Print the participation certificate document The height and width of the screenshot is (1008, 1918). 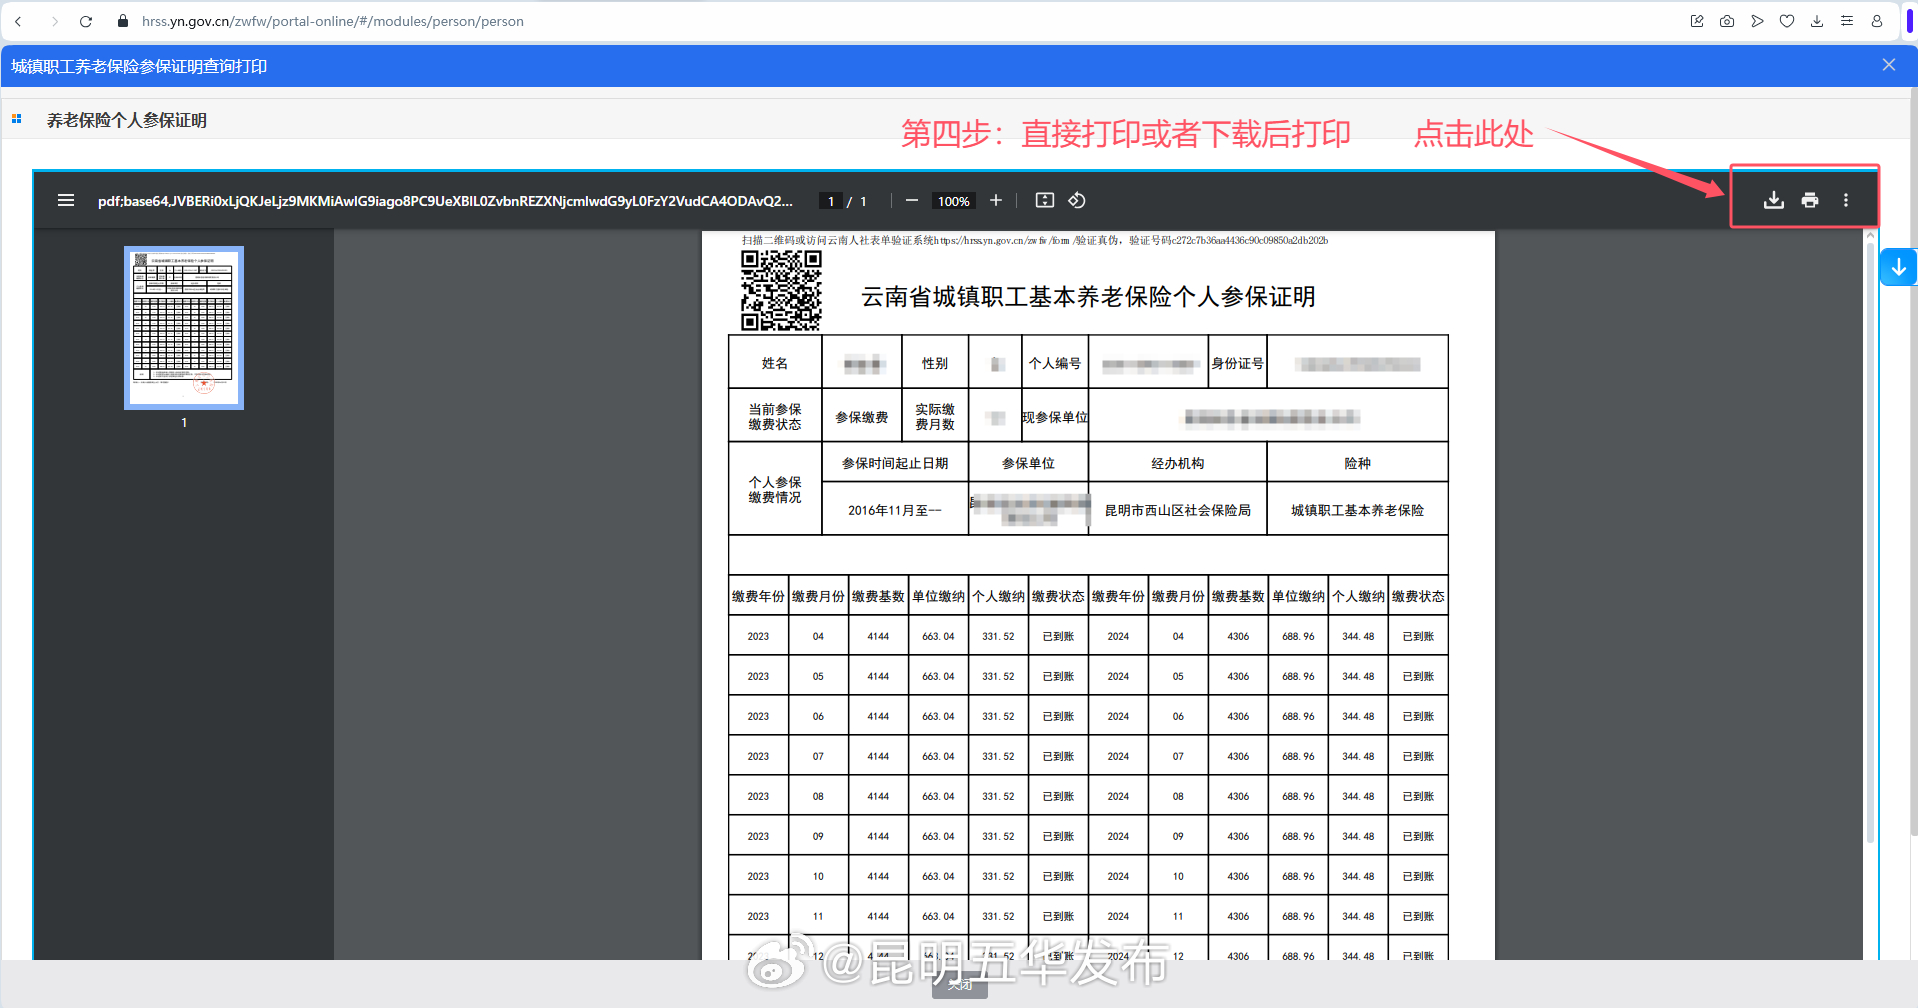pyautogui.click(x=1809, y=200)
